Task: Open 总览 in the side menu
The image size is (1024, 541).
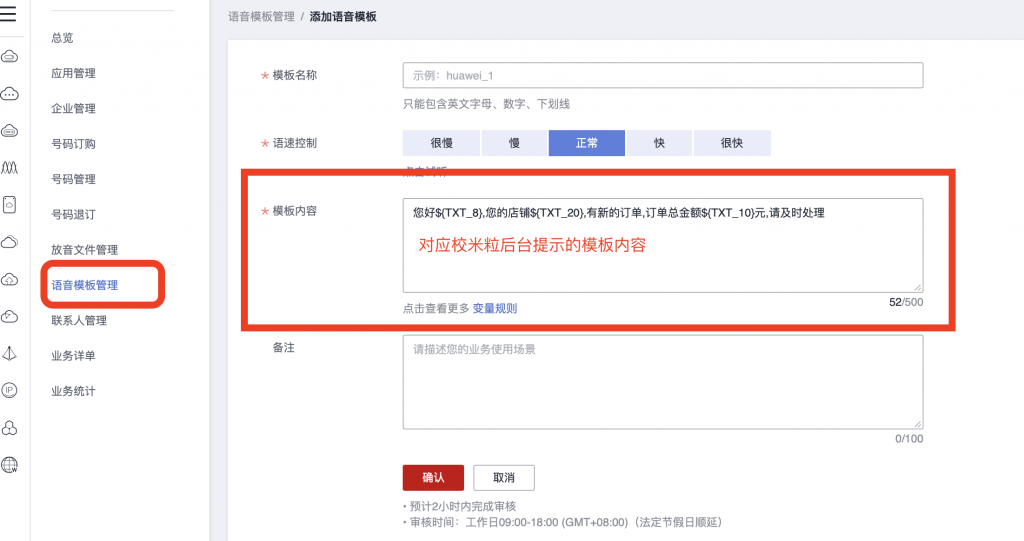Action: tap(63, 38)
